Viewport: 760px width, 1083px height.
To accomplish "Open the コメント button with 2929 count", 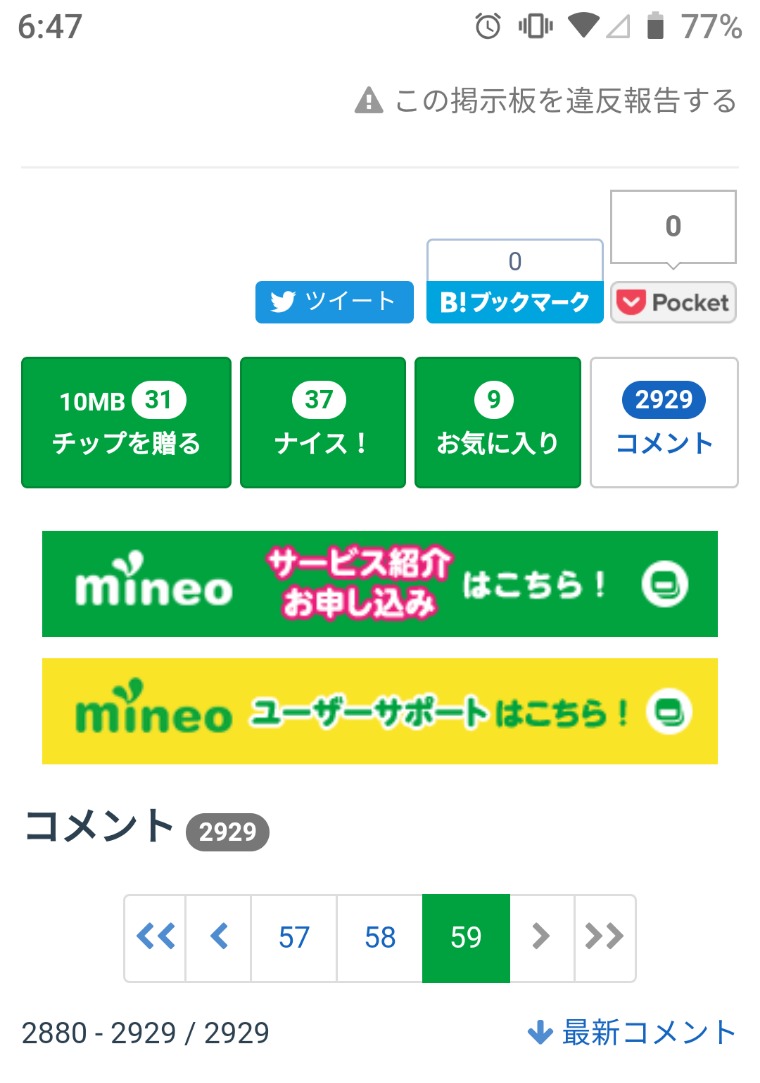I will pos(664,422).
